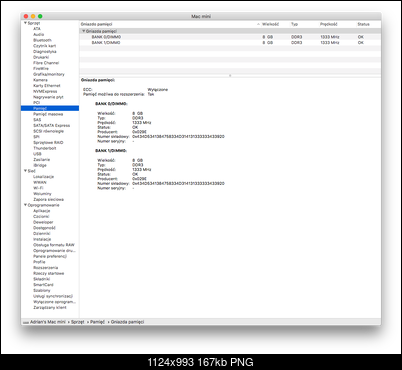The image size is (402, 370).
Task: Click Adrian's Mac mini in path bar
Action: point(48,322)
